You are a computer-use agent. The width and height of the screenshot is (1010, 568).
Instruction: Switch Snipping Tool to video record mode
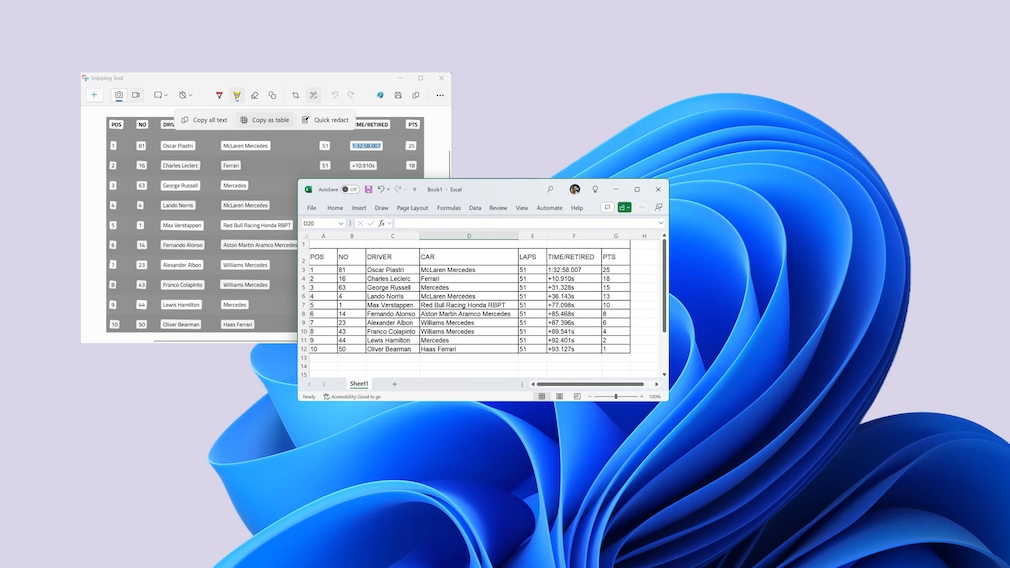point(136,95)
